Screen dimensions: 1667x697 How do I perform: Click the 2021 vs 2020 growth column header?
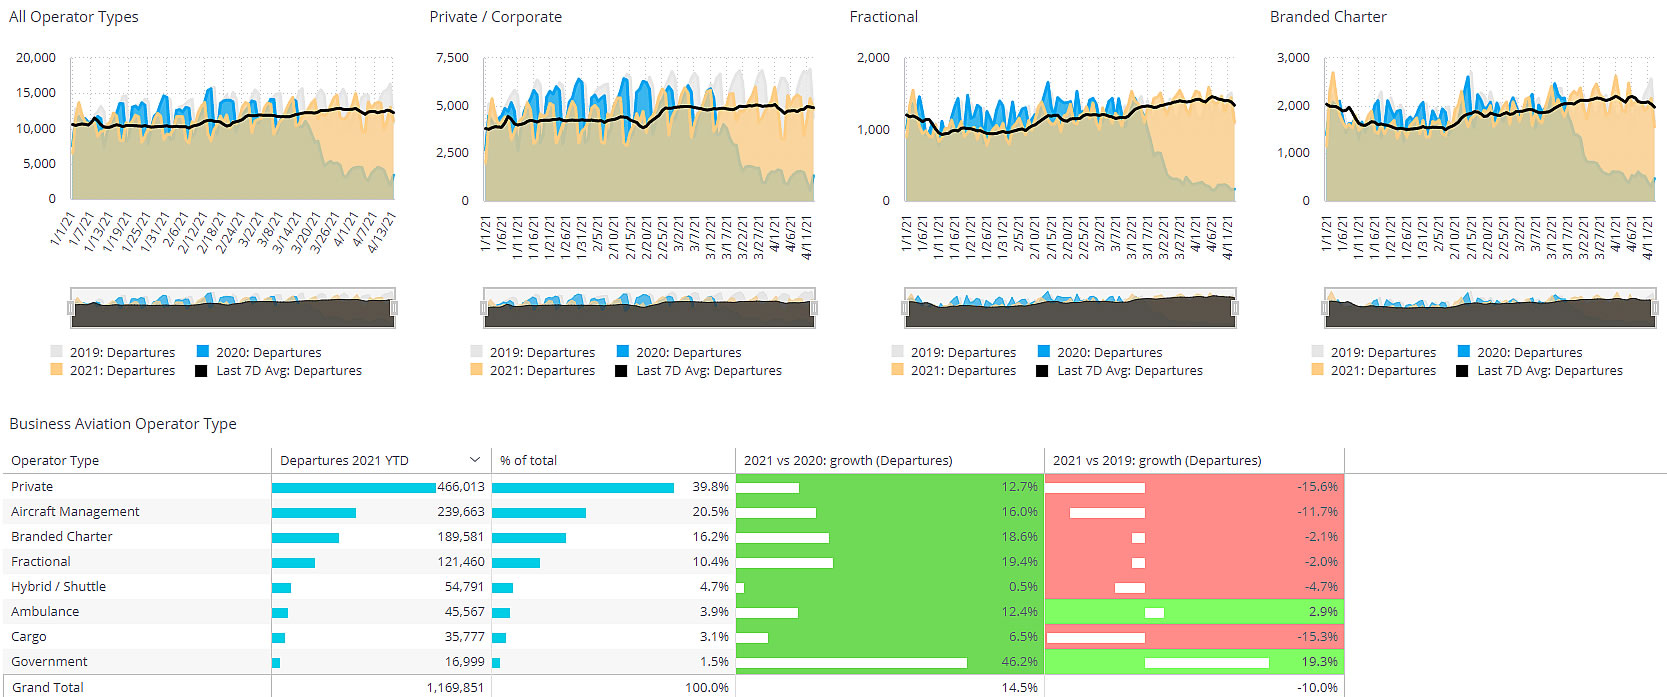(x=848, y=460)
